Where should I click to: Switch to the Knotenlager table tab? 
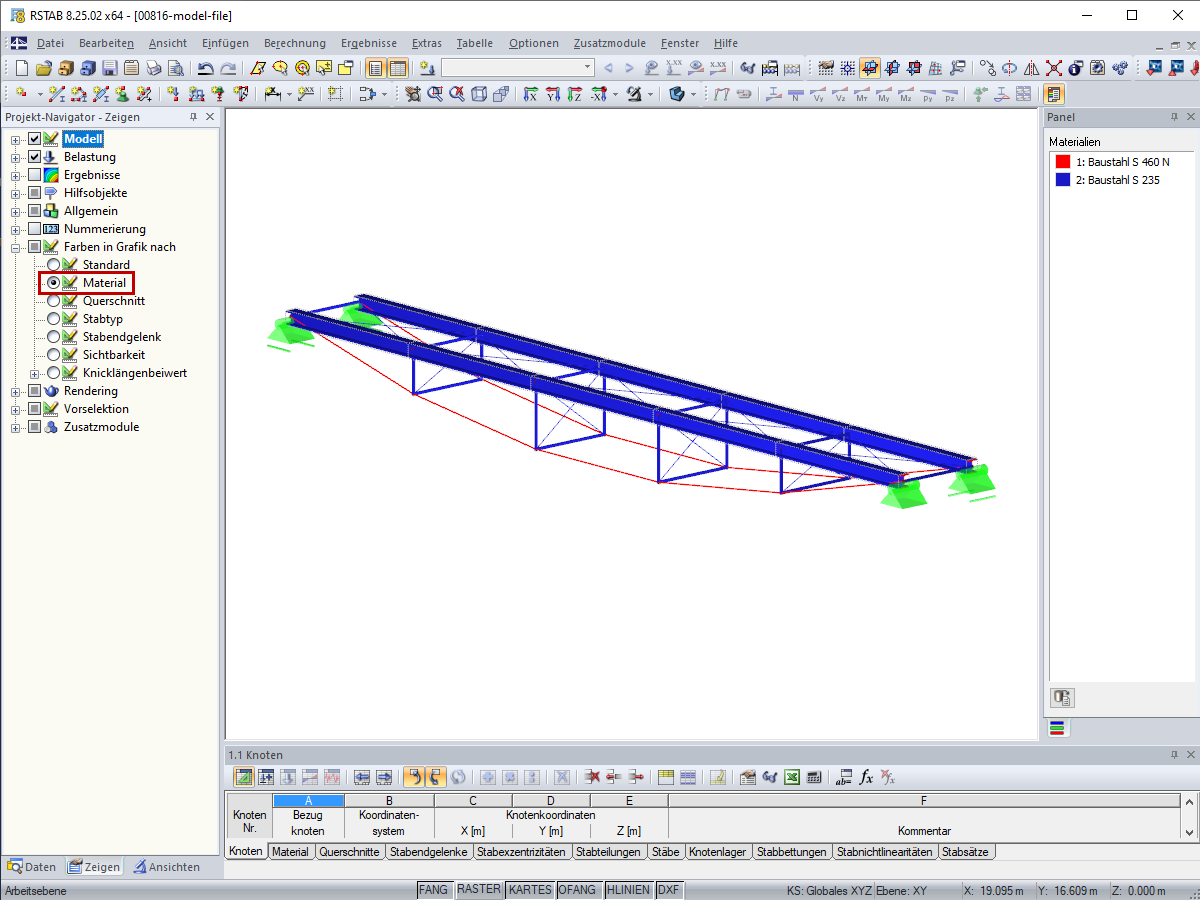click(x=718, y=852)
